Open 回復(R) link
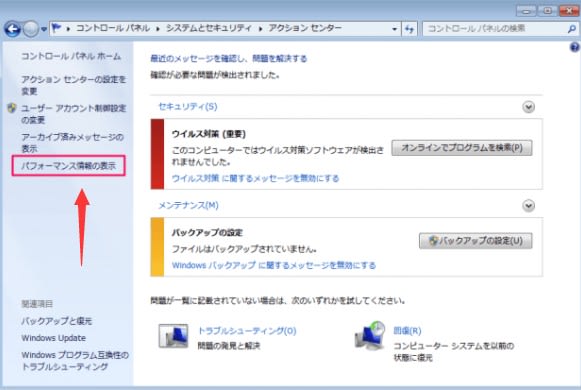581x390 pixels. pos(407,331)
